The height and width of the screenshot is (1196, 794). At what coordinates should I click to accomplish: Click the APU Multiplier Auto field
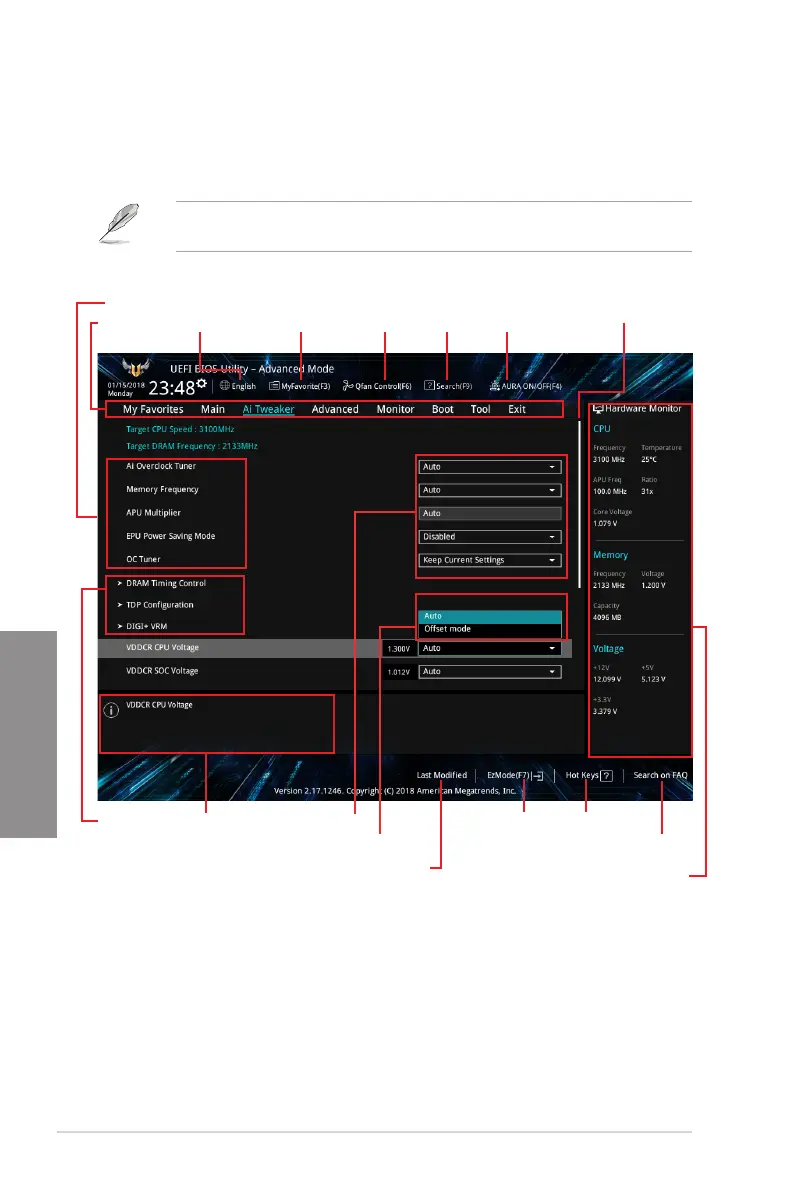pos(490,513)
